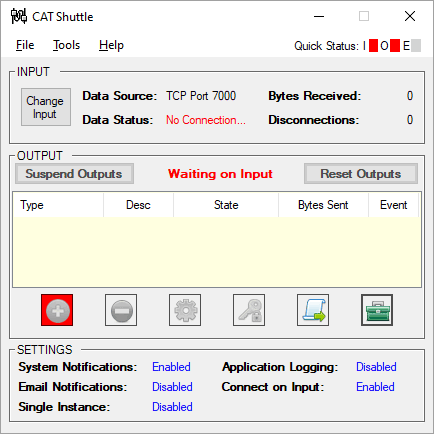Click the State column header
Image resolution: width=434 pixels, height=434 pixels.
pos(226,205)
